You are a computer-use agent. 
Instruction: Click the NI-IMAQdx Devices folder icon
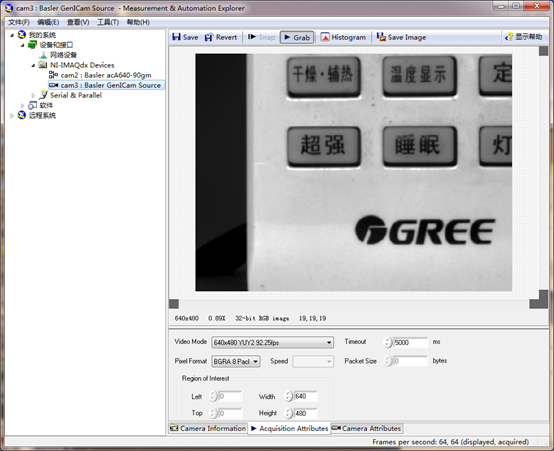tap(43, 65)
